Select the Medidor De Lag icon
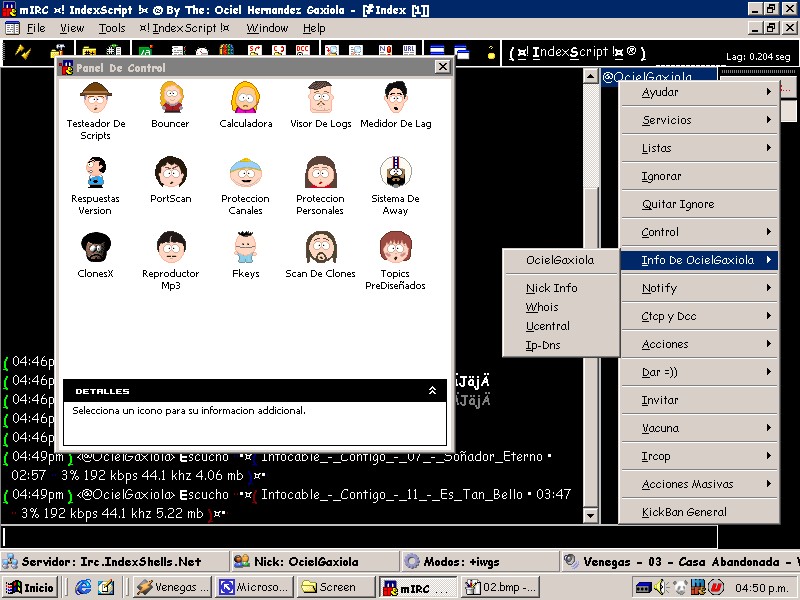800x600 pixels. coord(395,98)
